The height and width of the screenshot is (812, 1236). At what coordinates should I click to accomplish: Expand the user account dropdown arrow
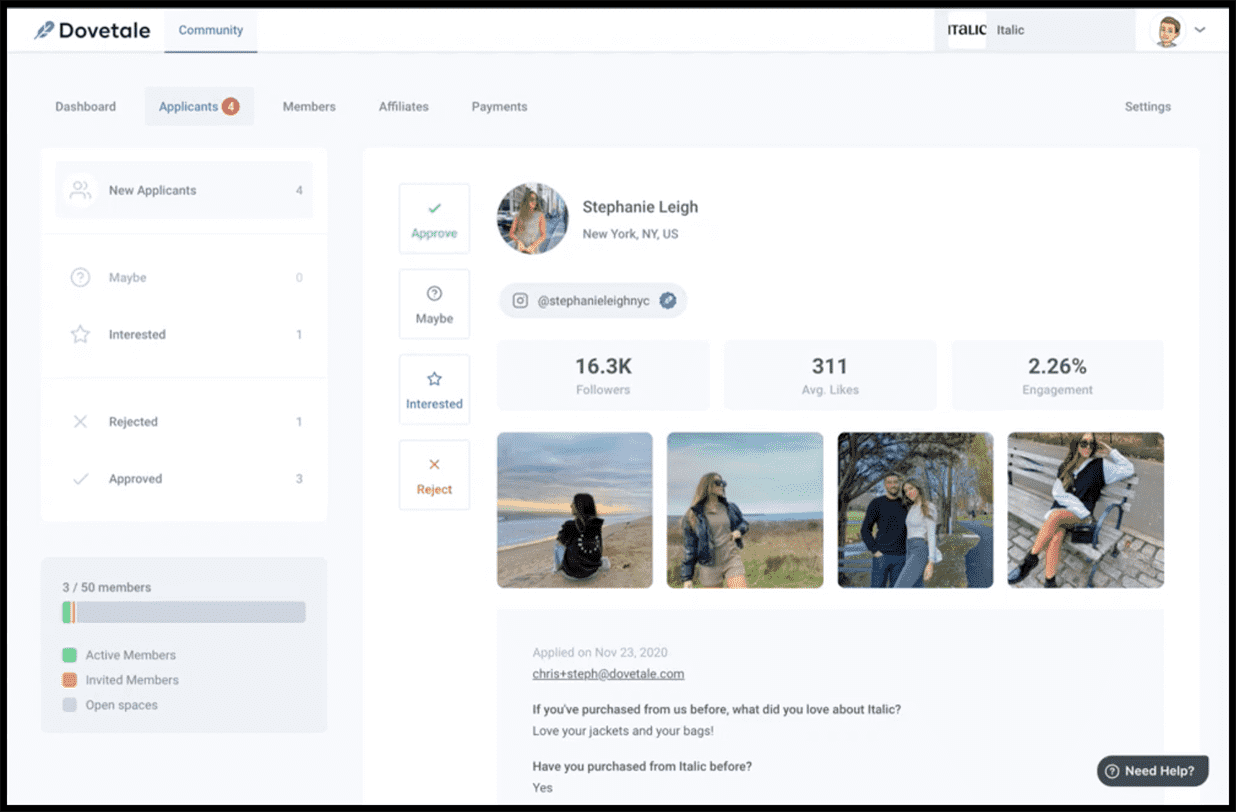(x=1200, y=30)
